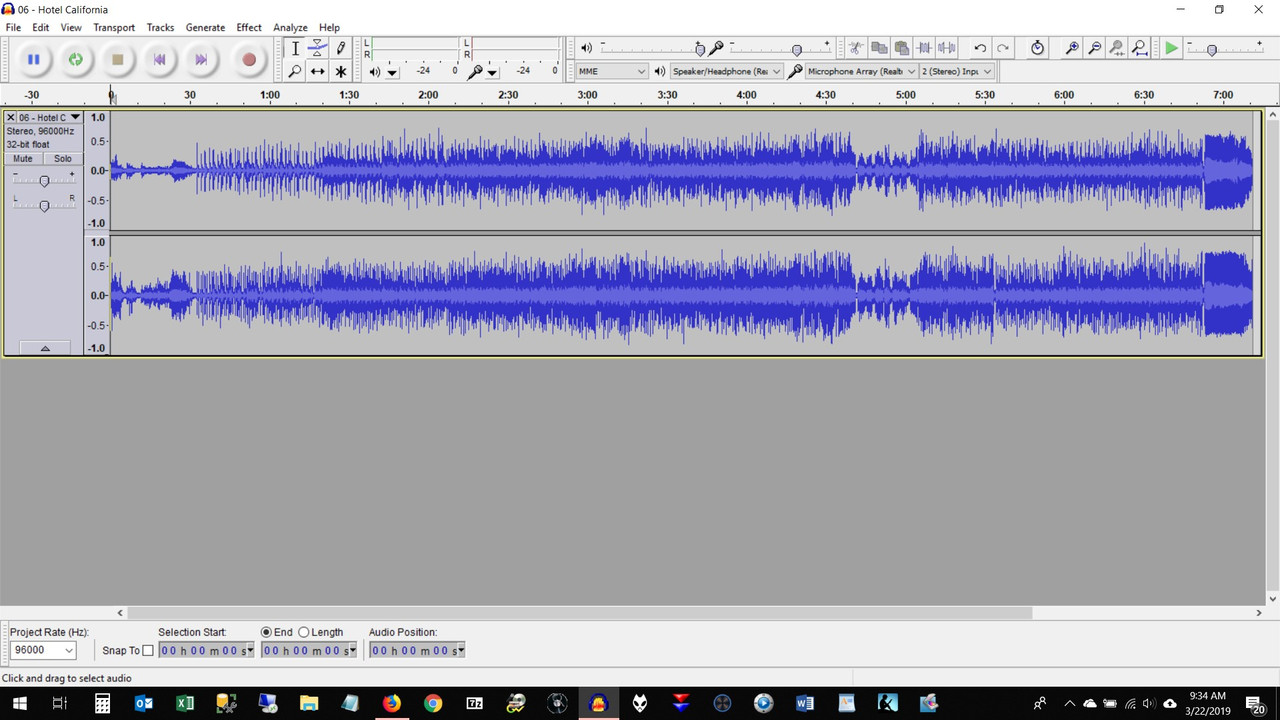The height and width of the screenshot is (720, 1280).
Task: Open the View menu
Action: (x=71, y=27)
